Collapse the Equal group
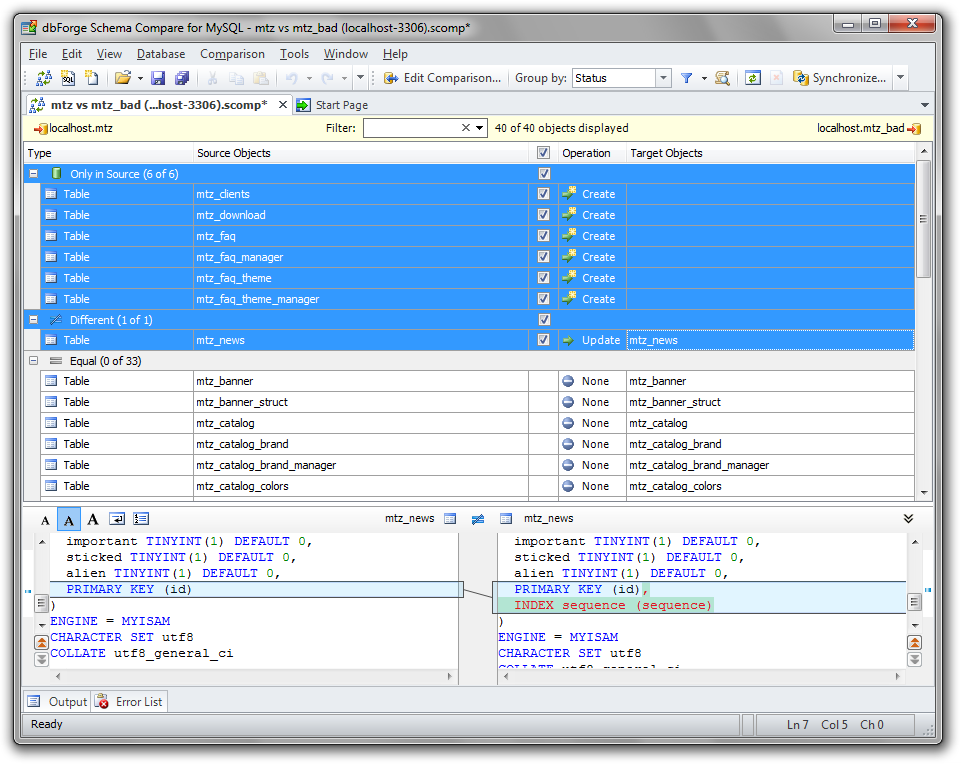Screen dimensions: 962x764 [34, 361]
